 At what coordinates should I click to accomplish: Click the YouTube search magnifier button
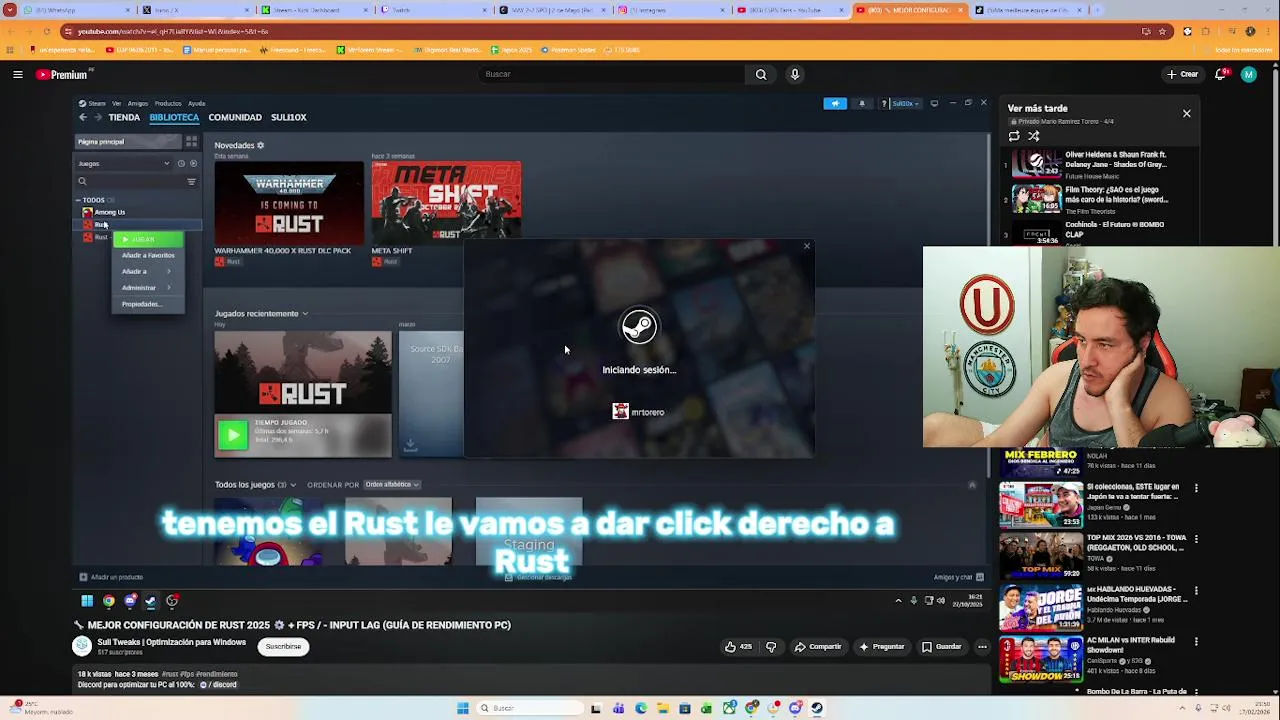[761, 74]
